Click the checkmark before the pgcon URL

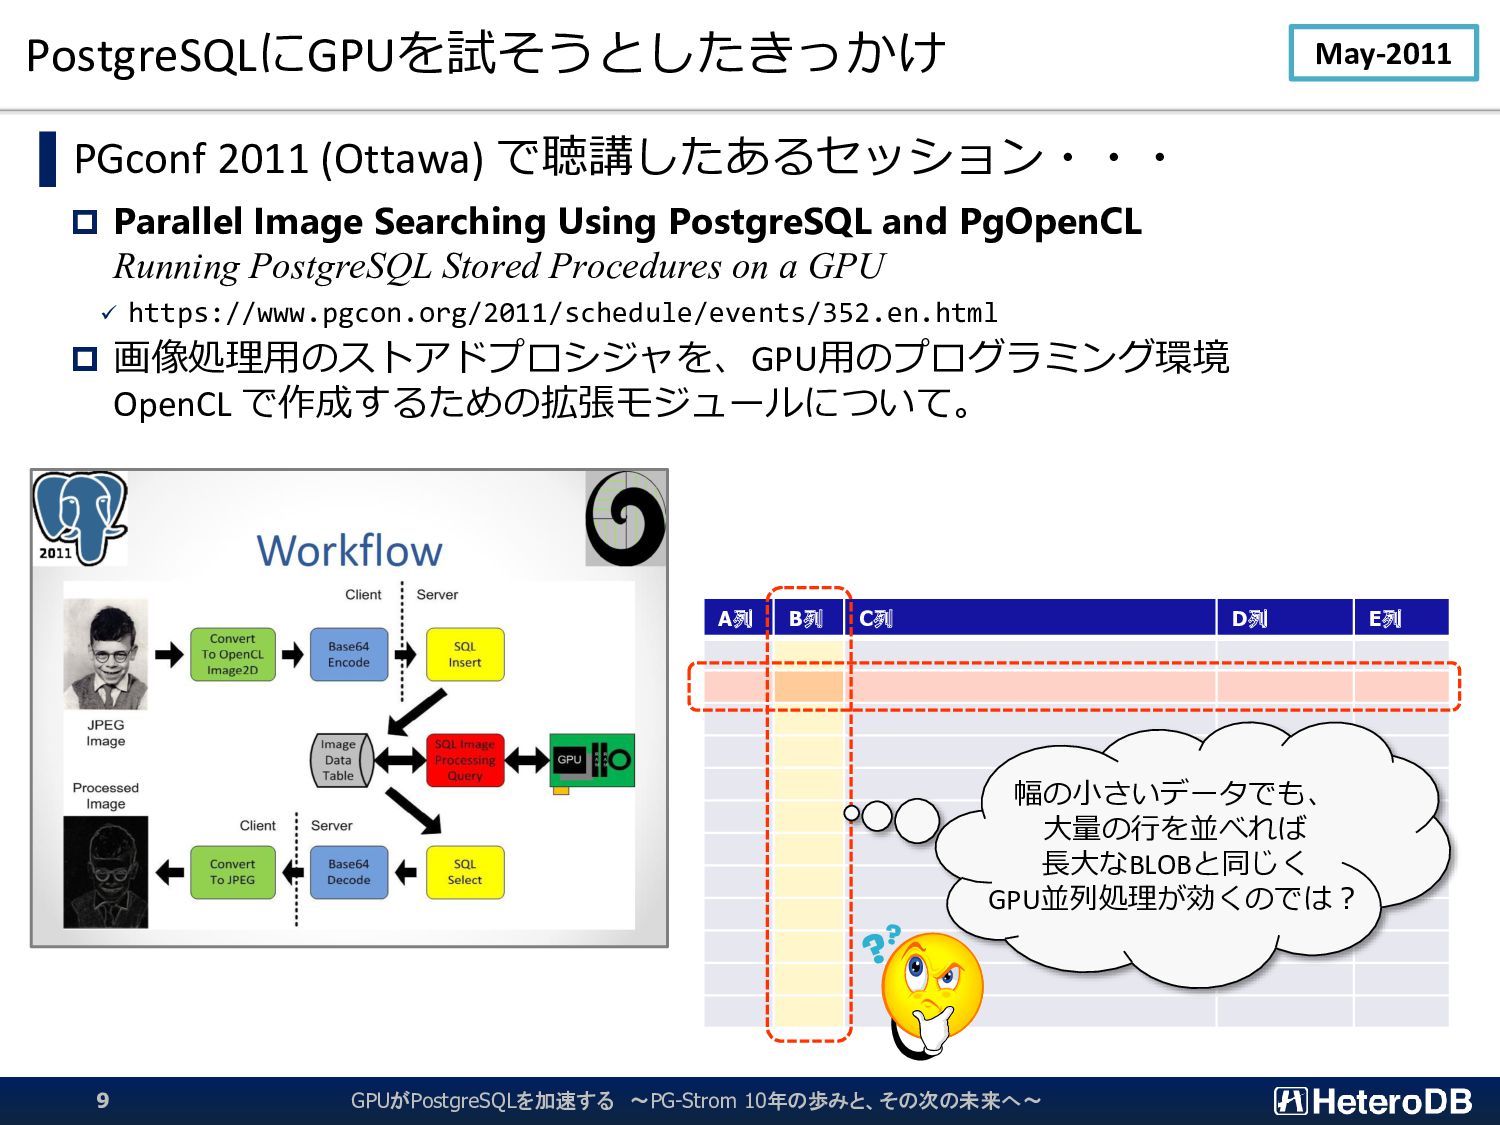pos(109,314)
